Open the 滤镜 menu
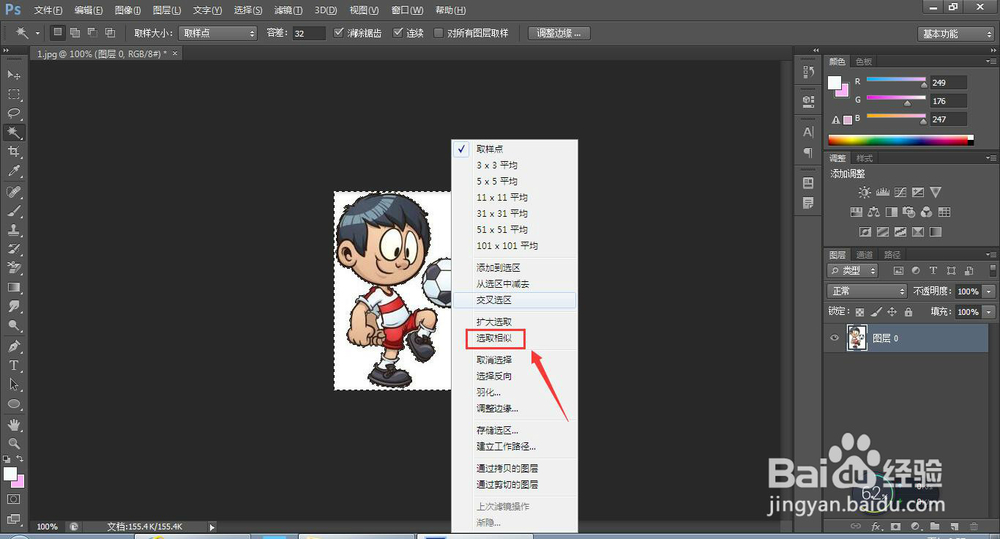 tap(288, 10)
